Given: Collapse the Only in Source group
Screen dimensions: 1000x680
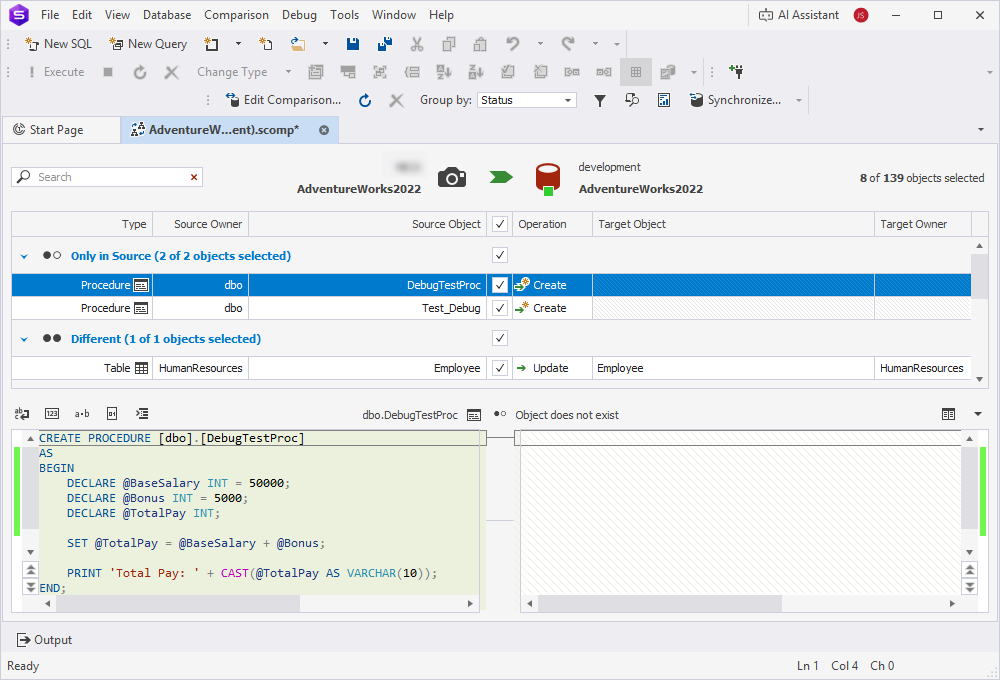Looking at the screenshot, I should [24, 256].
